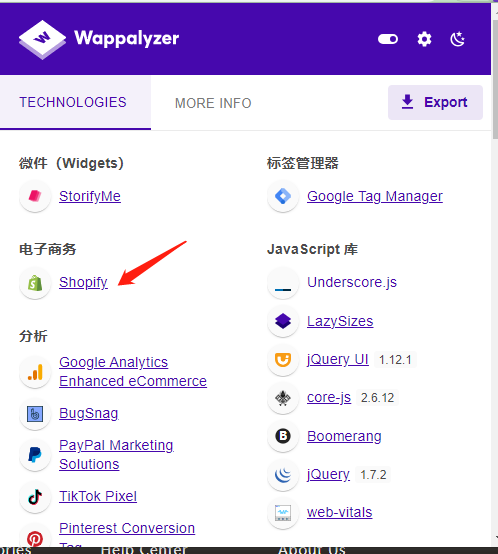Open the LazySizes link
This screenshot has width=498, height=554.
pos(340,321)
